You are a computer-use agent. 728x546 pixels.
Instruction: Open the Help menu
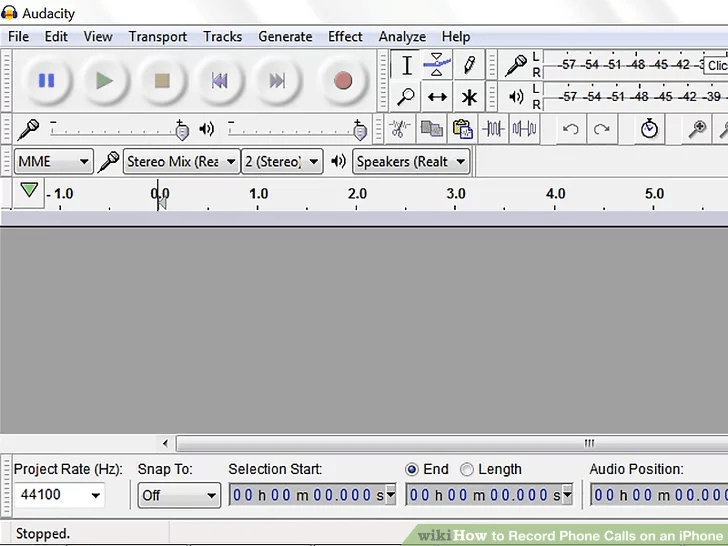(x=455, y=37)
